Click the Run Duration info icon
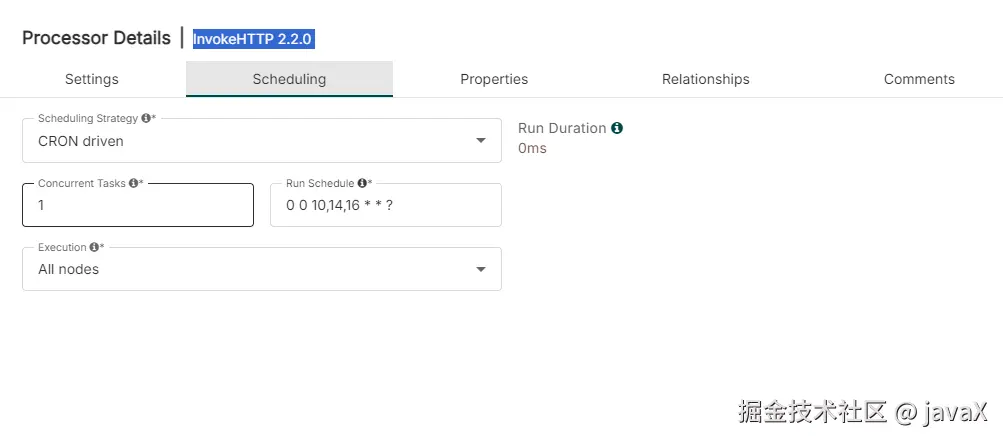 coord(617,128)
